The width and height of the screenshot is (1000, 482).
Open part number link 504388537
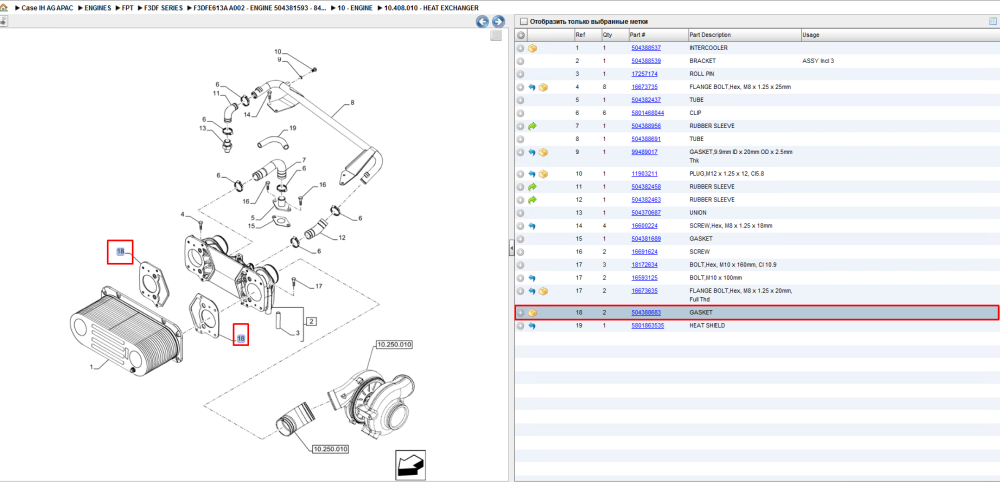tap(646, 48)
